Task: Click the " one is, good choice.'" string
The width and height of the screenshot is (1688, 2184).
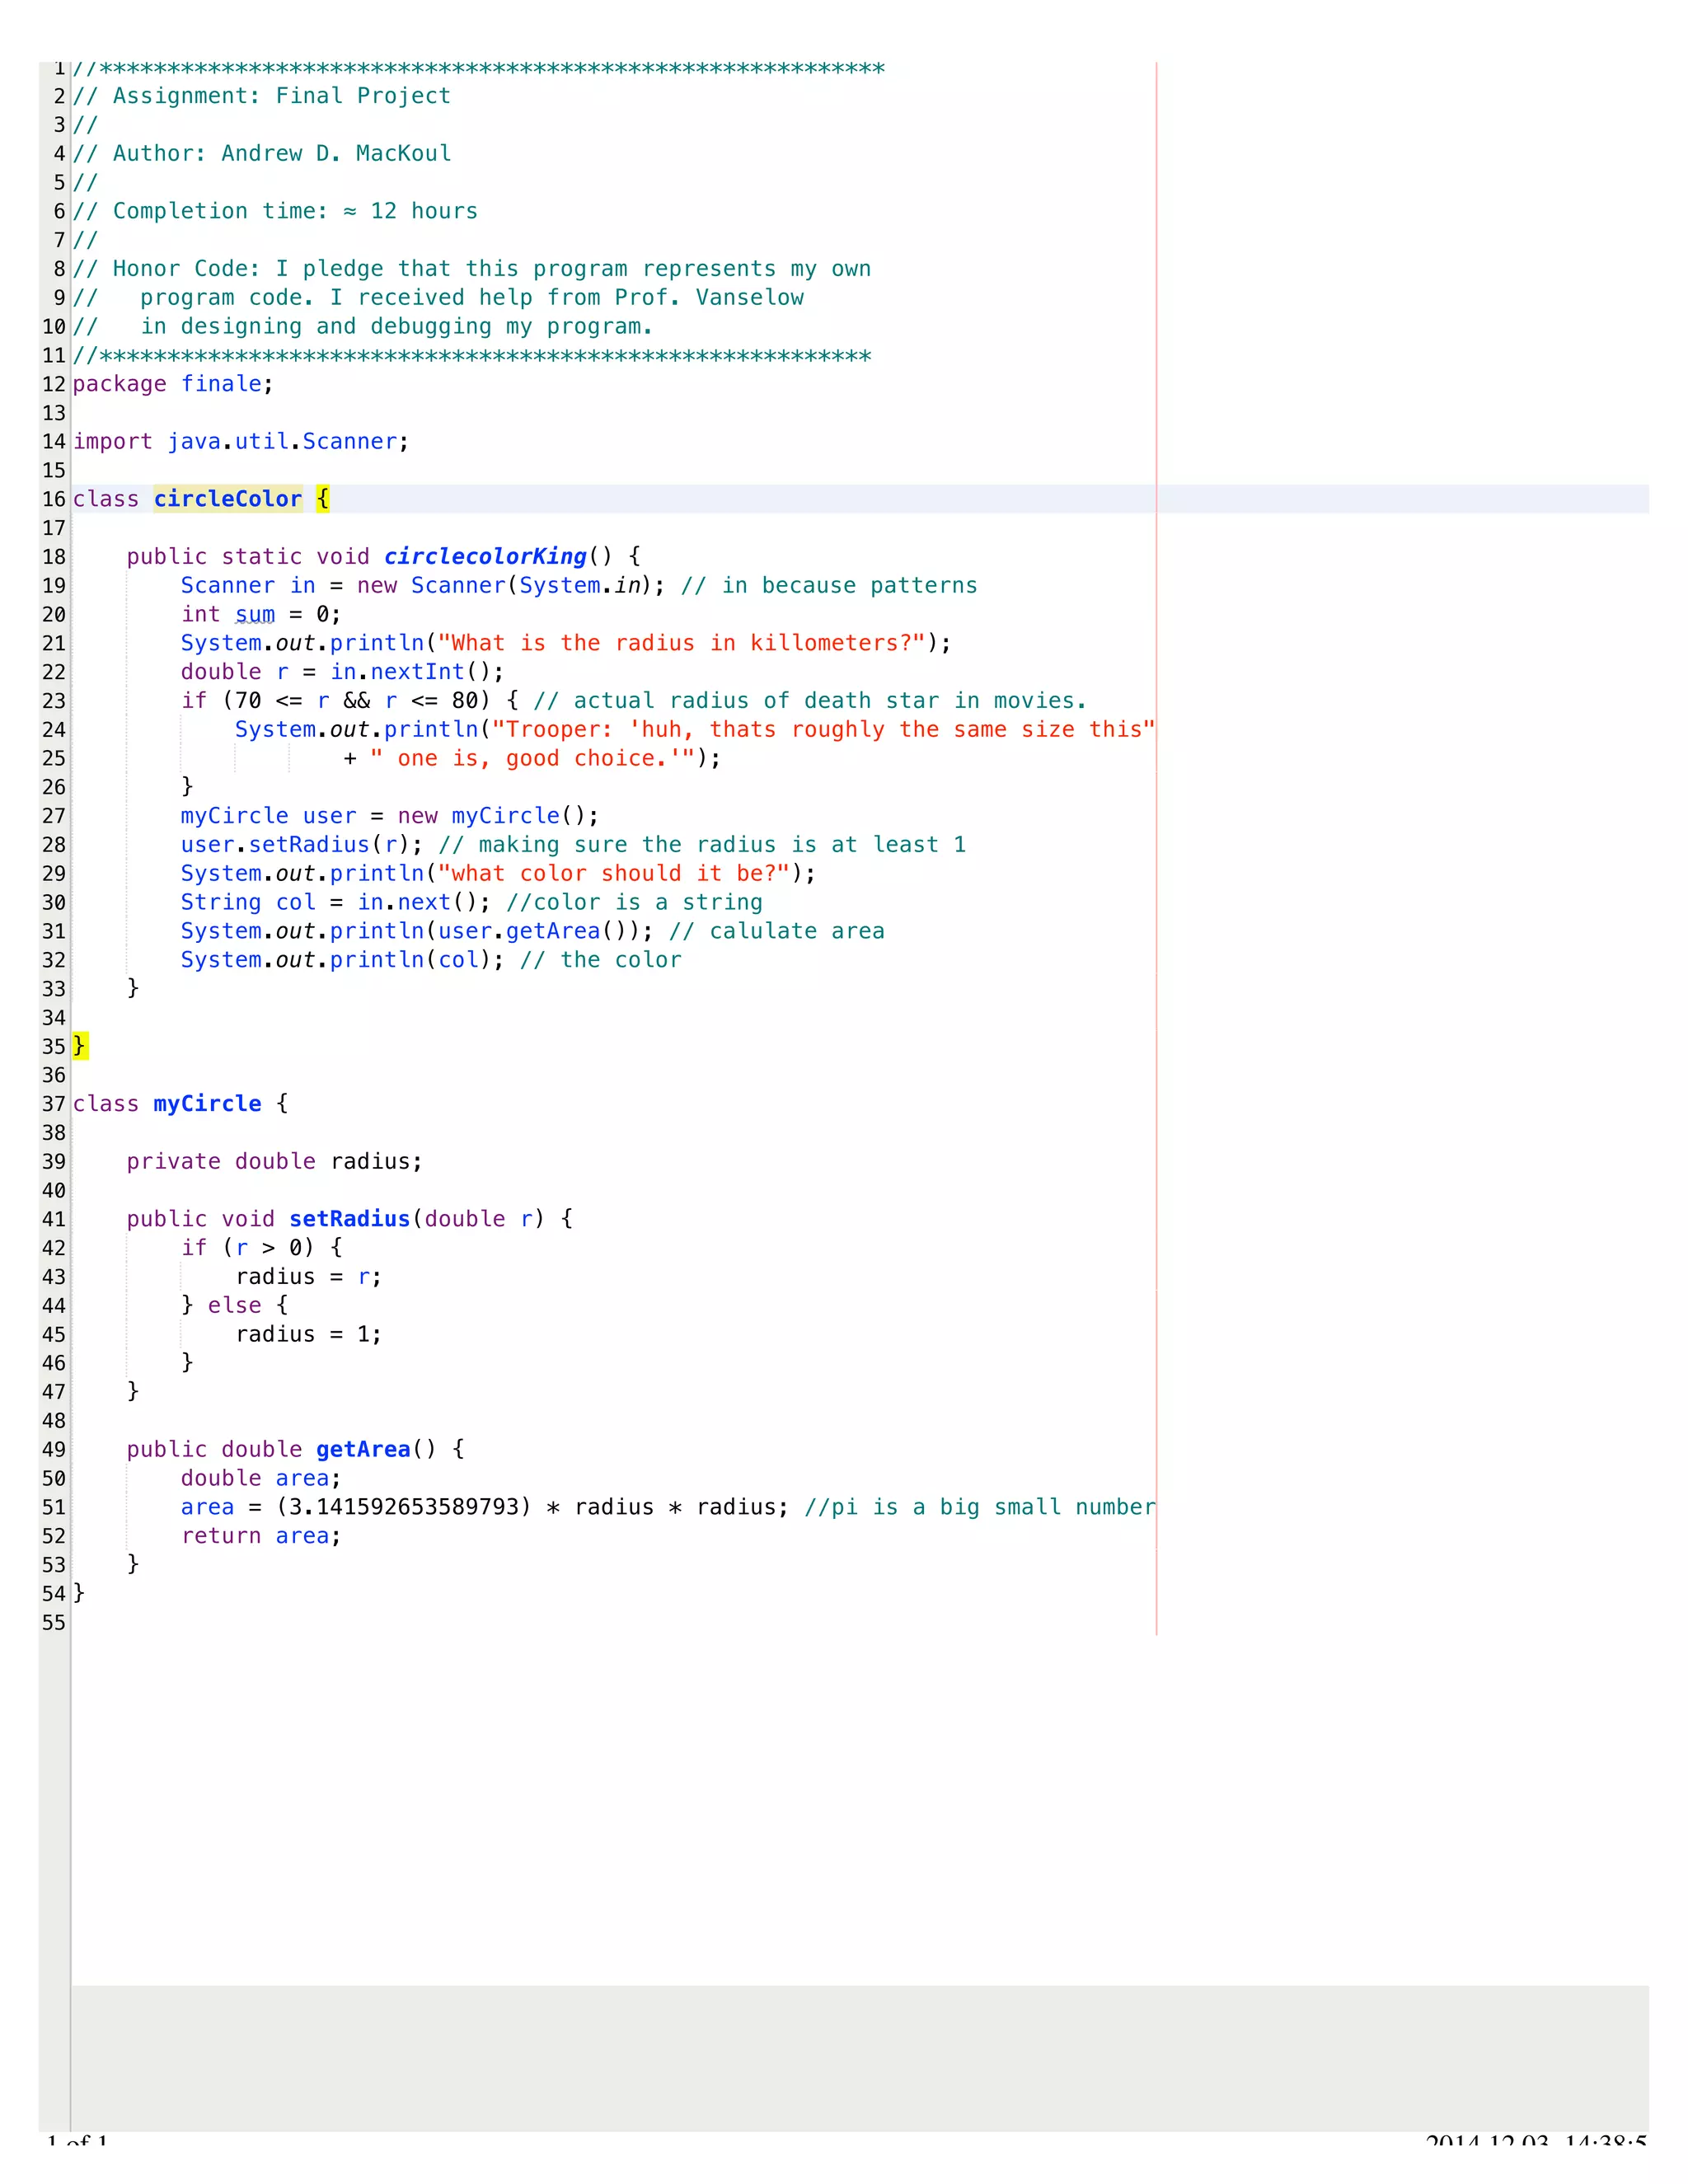Action: pyautogui.click(x=532, y=758)
